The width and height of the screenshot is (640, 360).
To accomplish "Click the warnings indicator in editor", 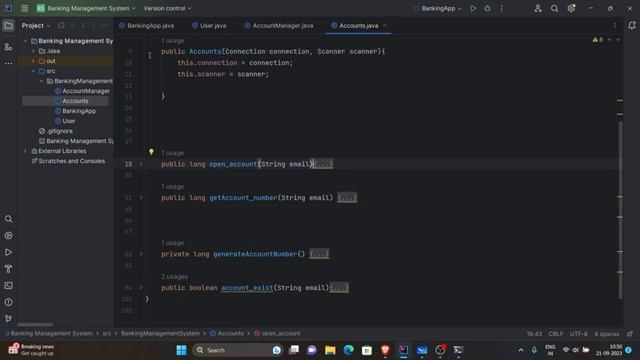I will click(598, 40).
